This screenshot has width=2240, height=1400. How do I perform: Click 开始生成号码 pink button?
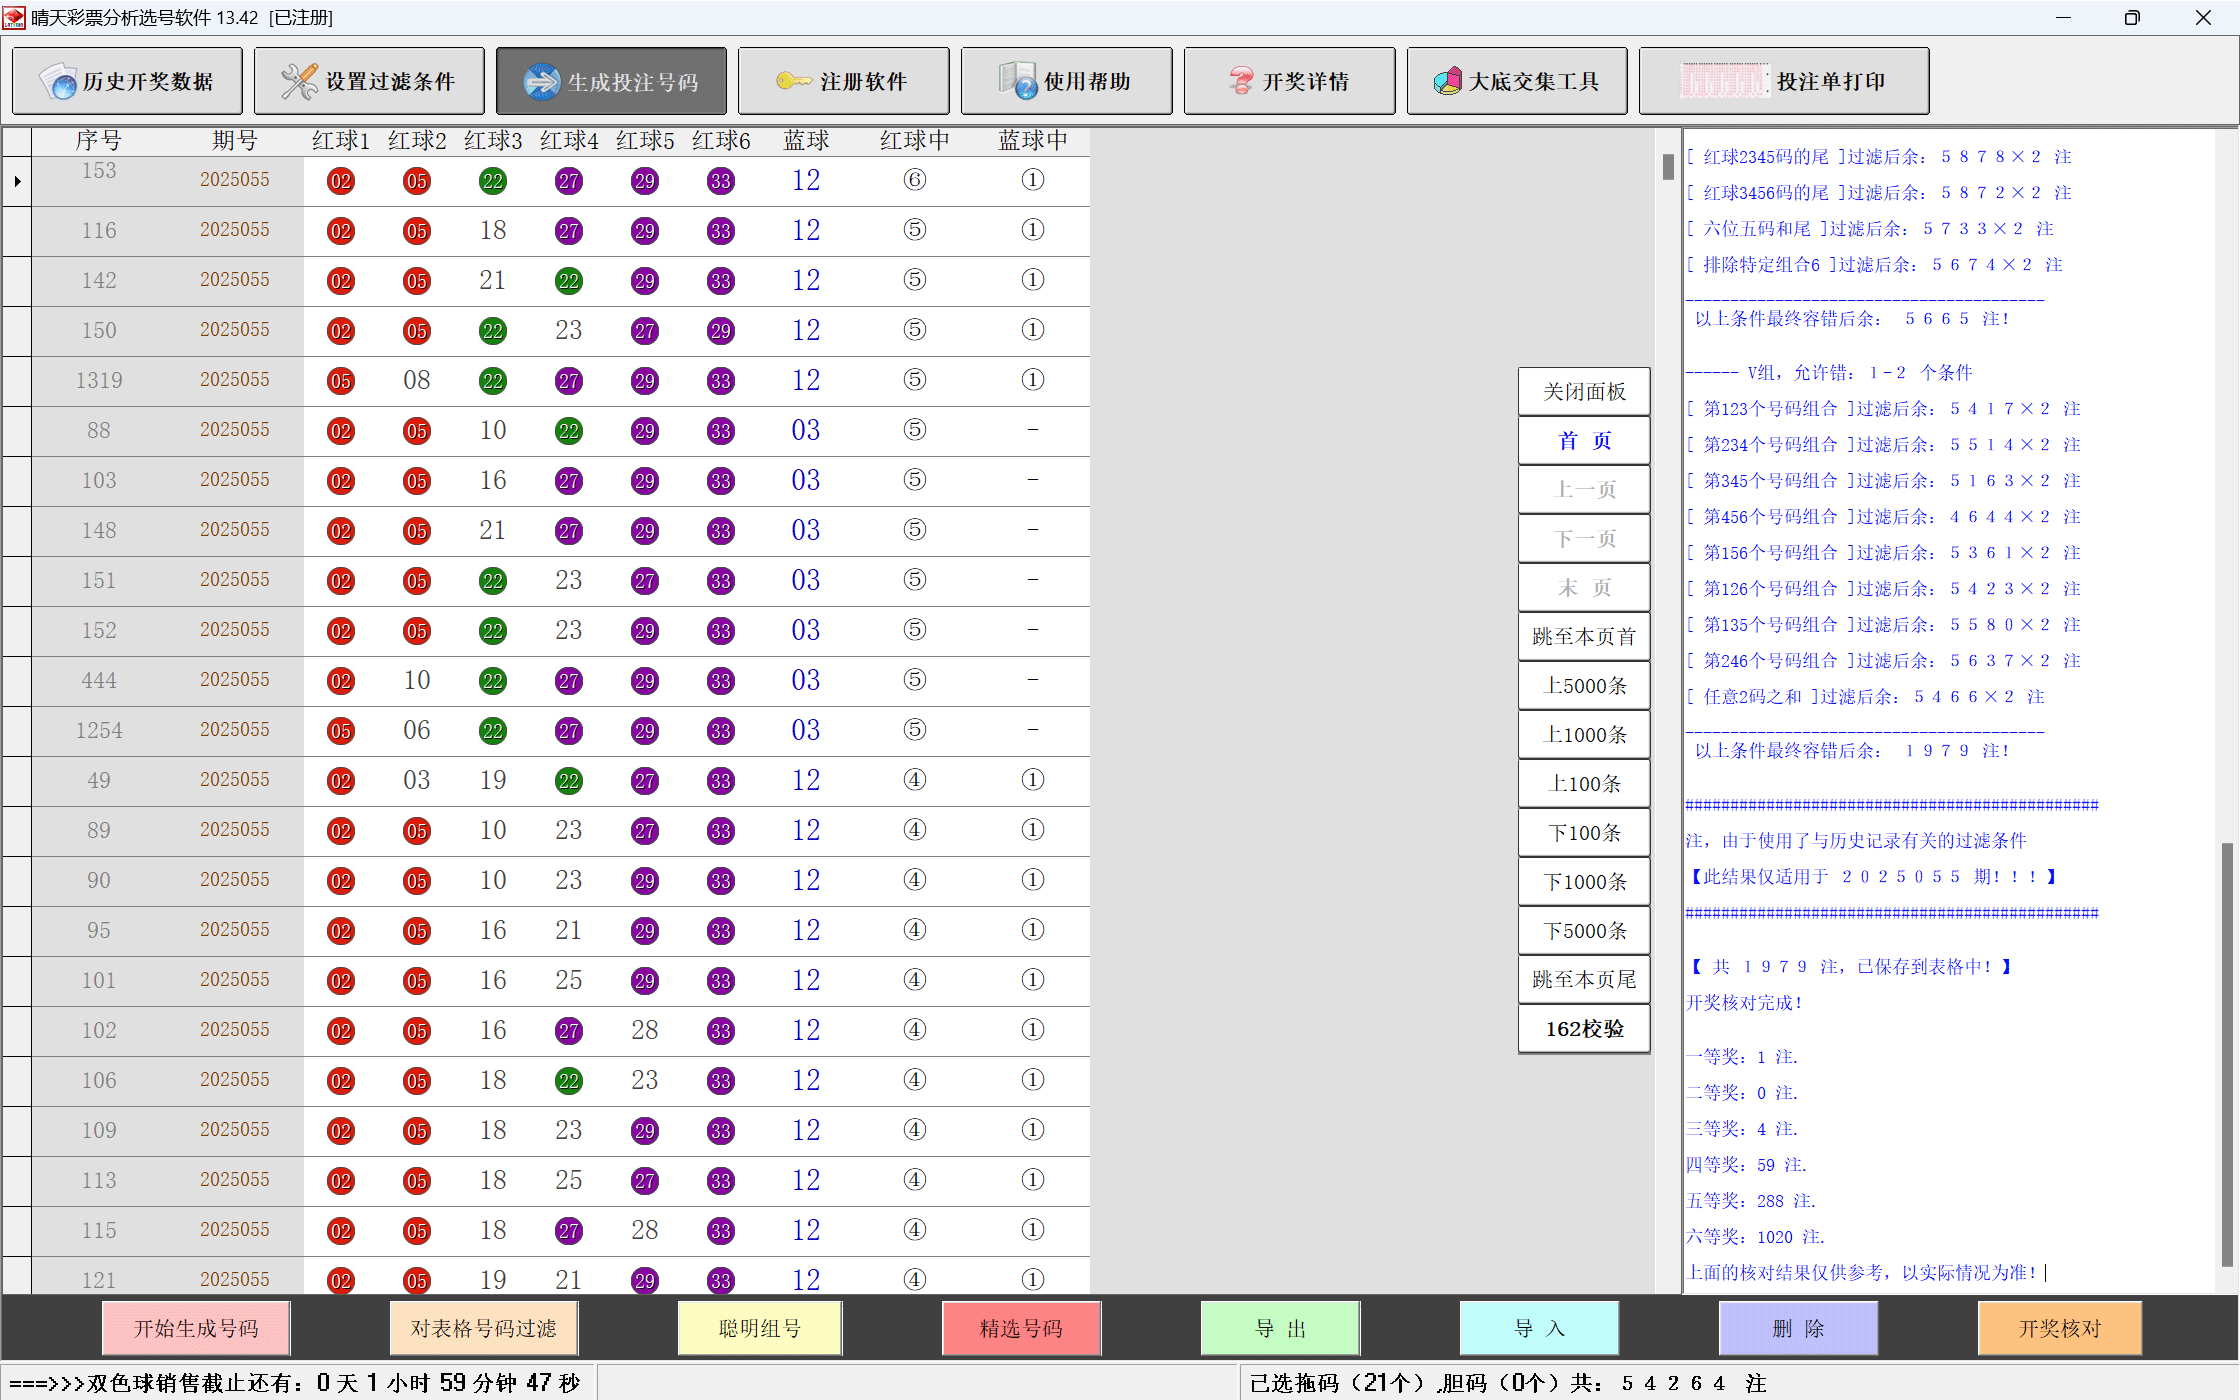click(196, 1328)
